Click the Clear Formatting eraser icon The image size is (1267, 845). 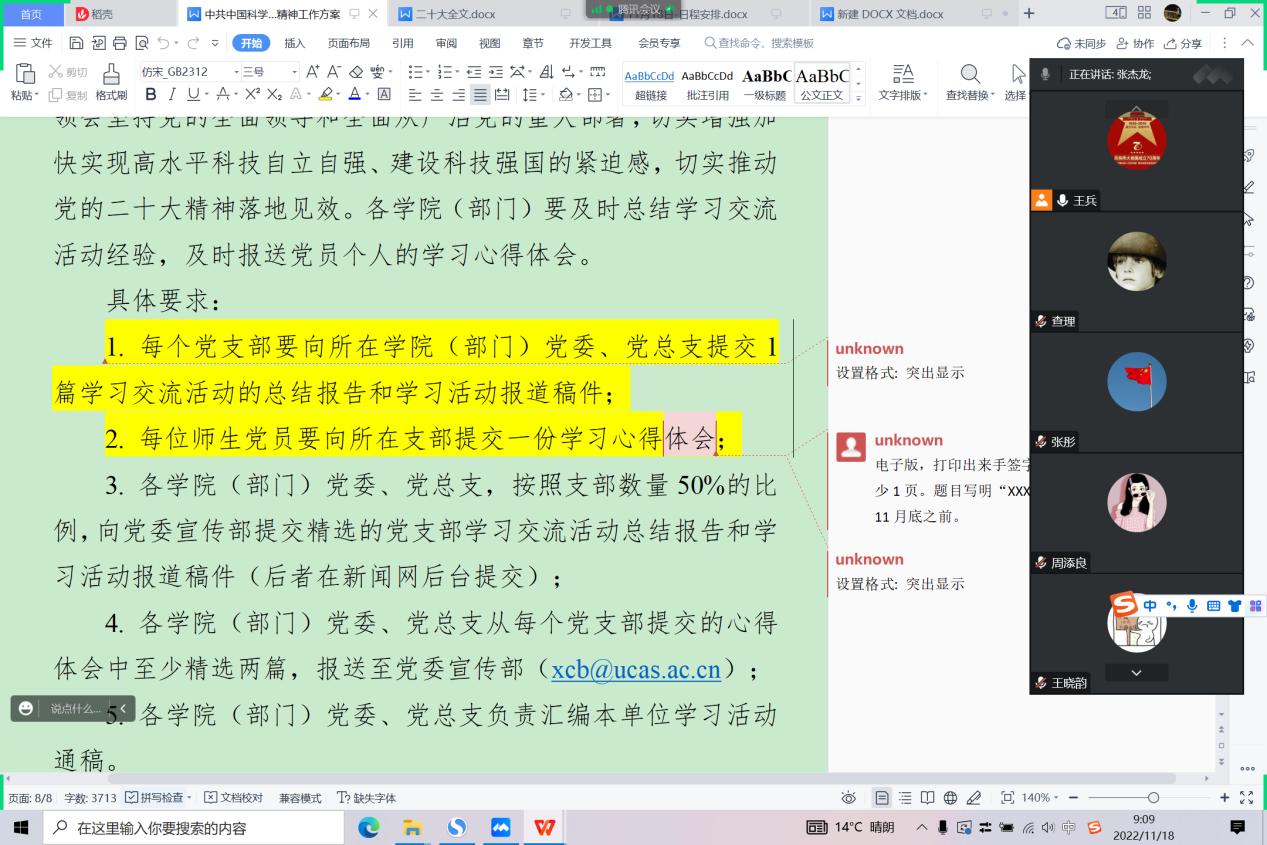pyautogui.click(x=356, y=72)
